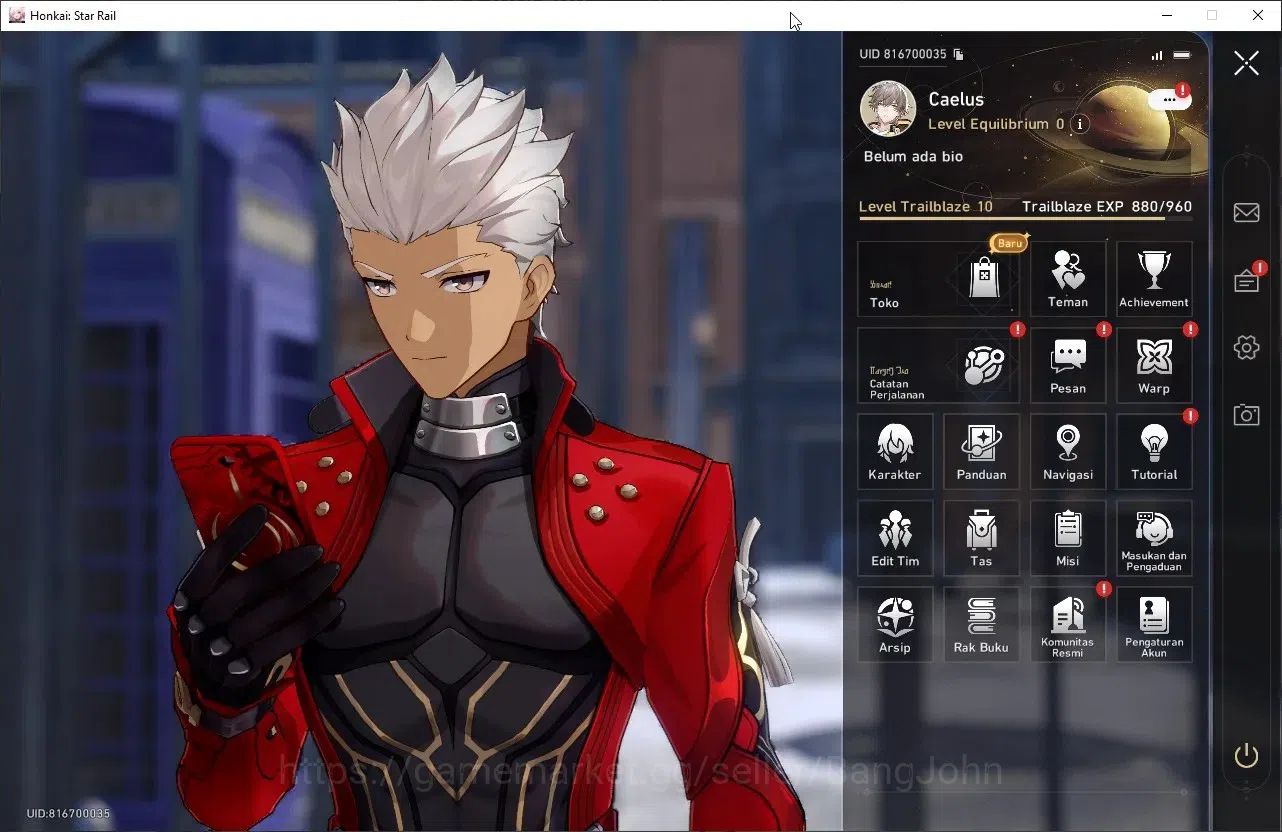Edit the 'Belum ada bio' text
Image resolution: width=1282 pixels, height=832 pixels.
(913, 157)
